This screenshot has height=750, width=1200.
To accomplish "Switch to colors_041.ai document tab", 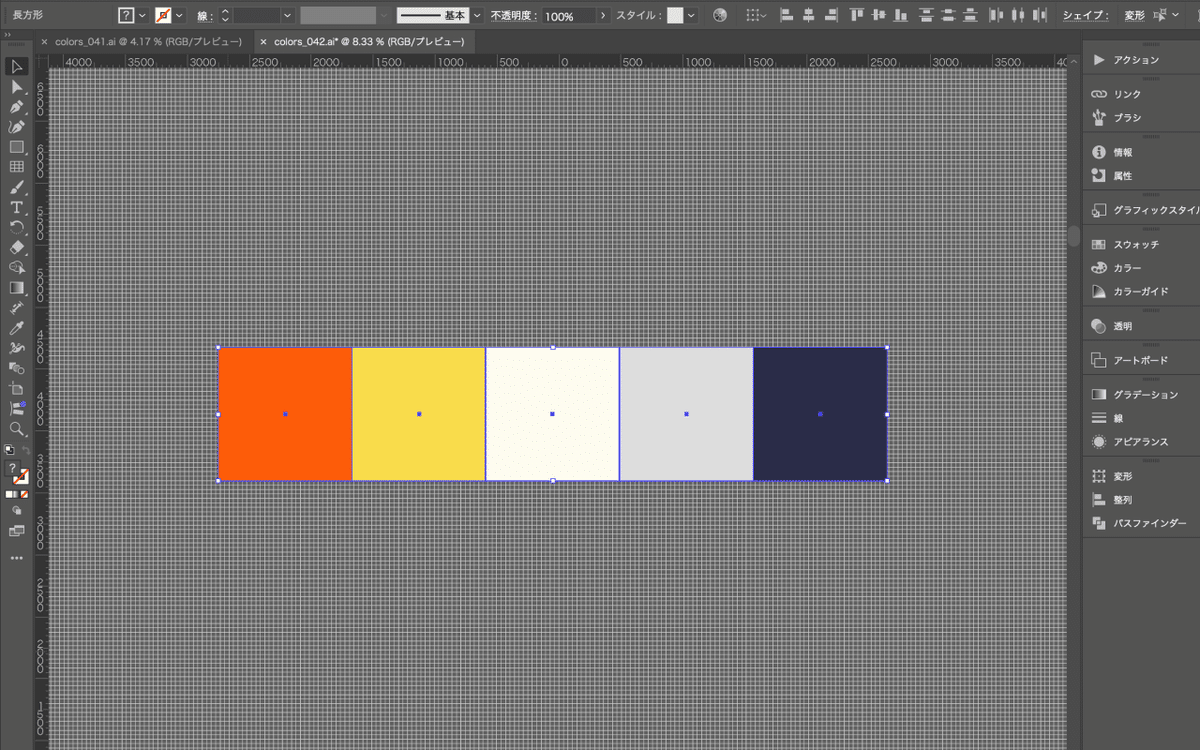I will point(148,42).
